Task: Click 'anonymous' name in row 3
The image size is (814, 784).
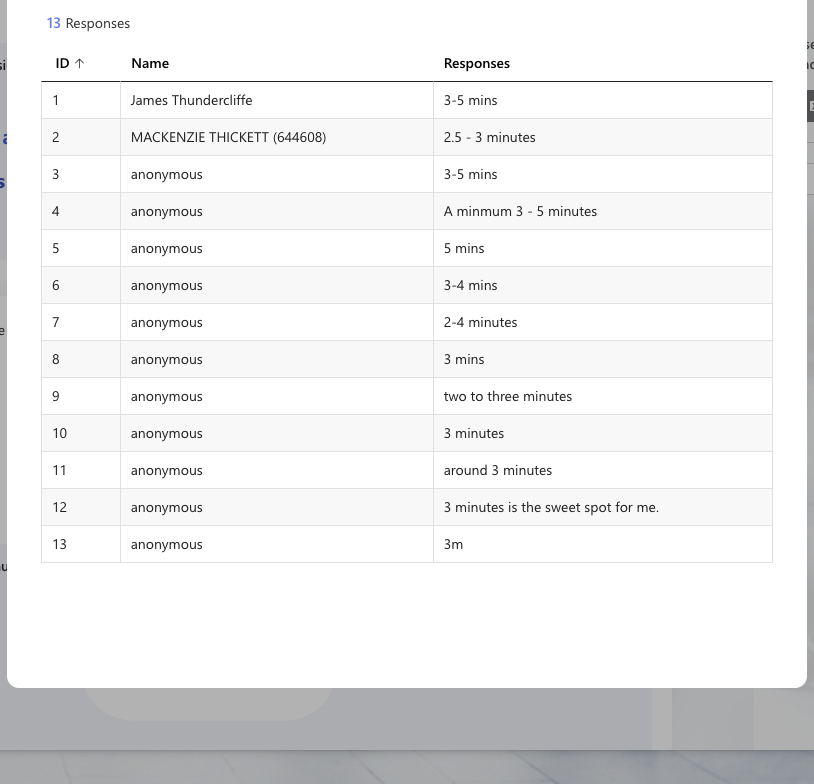Action: tap(167, 174)
